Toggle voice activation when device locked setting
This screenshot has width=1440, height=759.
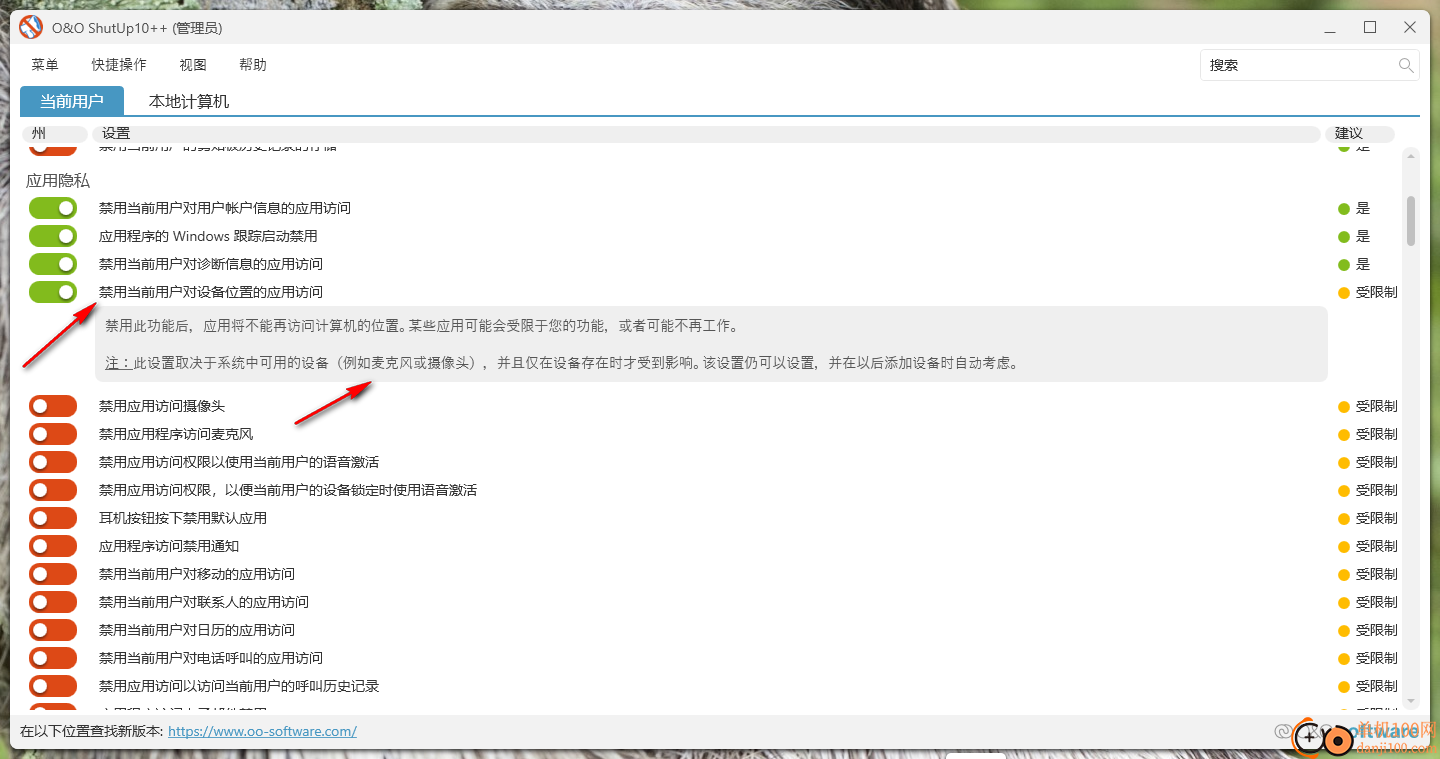53,490
